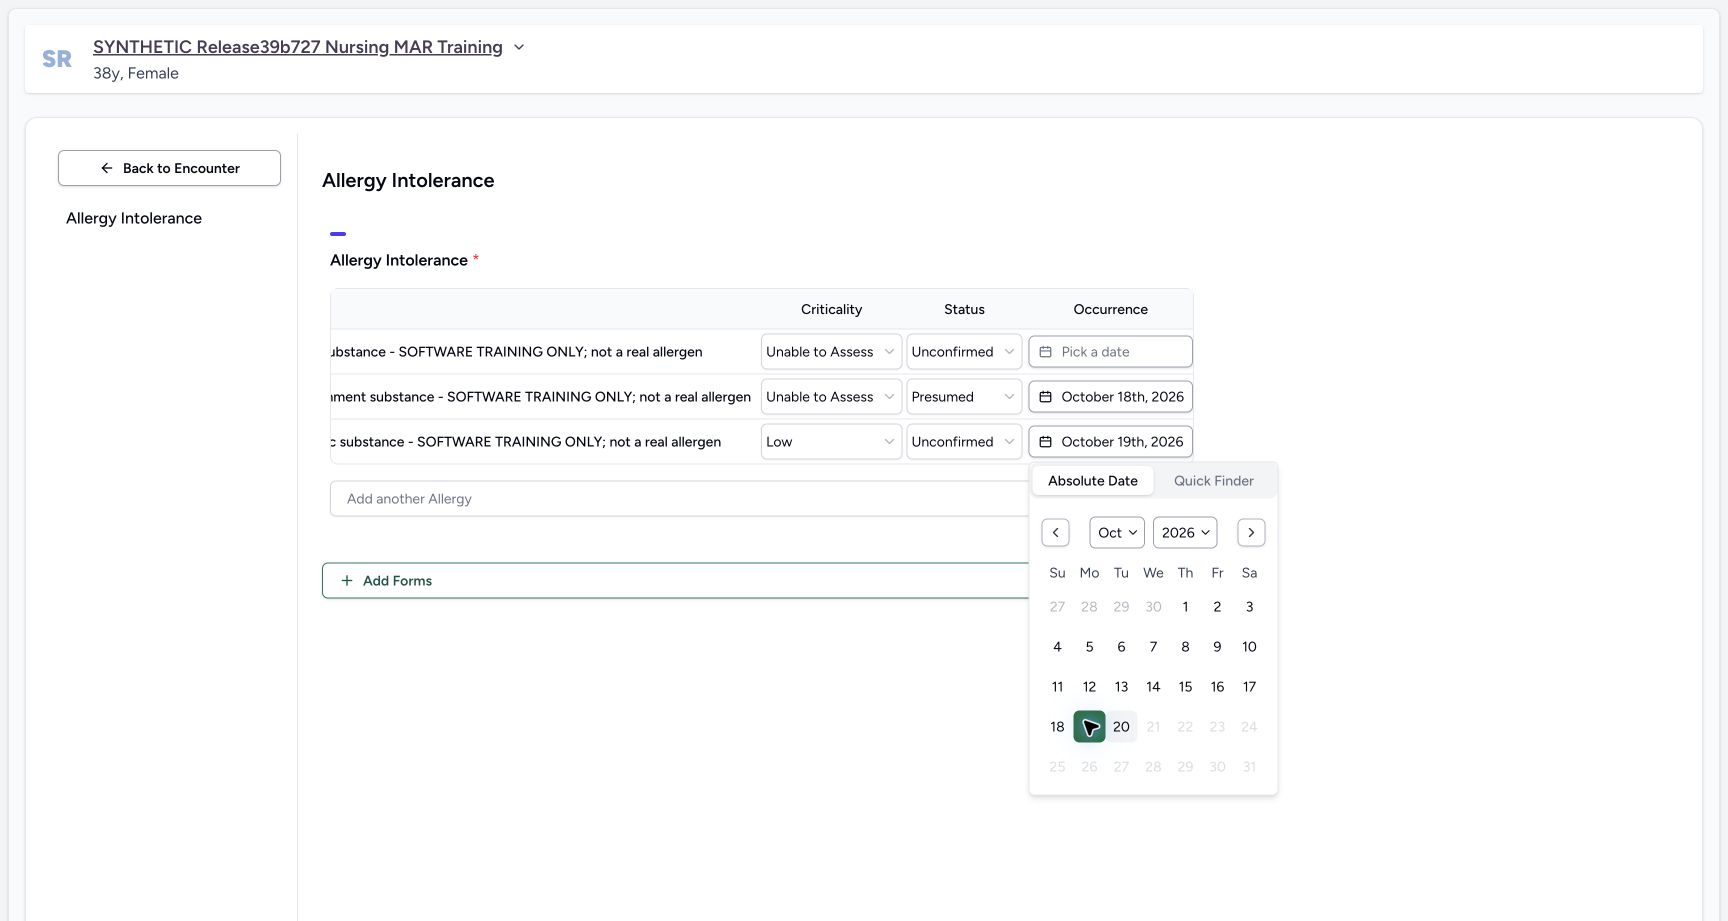Screen dimensions: 1728x921
Task: Open the empty Pick a date field
Action: click(1110, 352)
